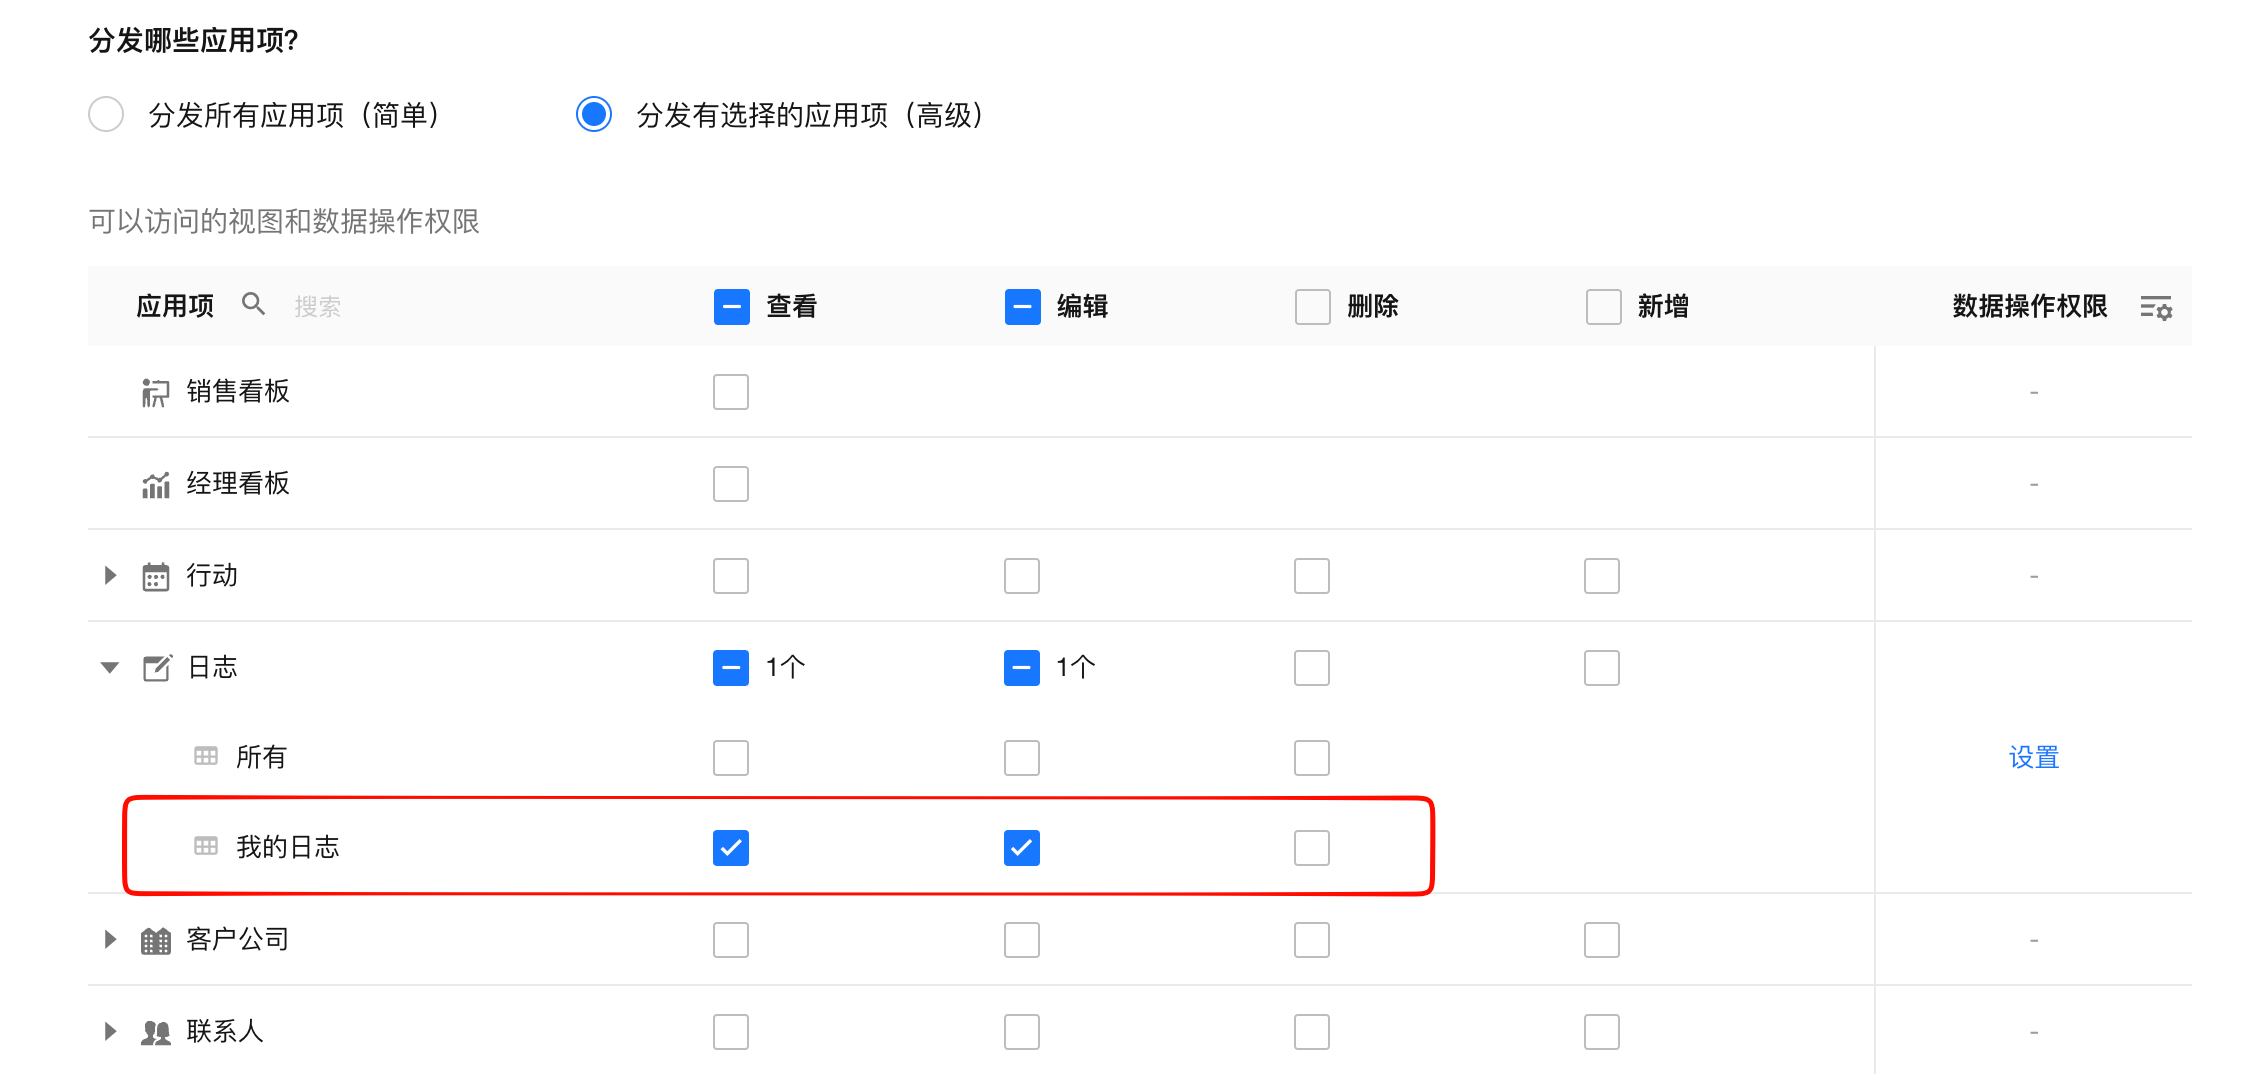Image resolution: width=2264 pixels, height=1074 pixels.
Task: Select 分发所有应用项（简单） radio button
Action: [x=106, y=115]
